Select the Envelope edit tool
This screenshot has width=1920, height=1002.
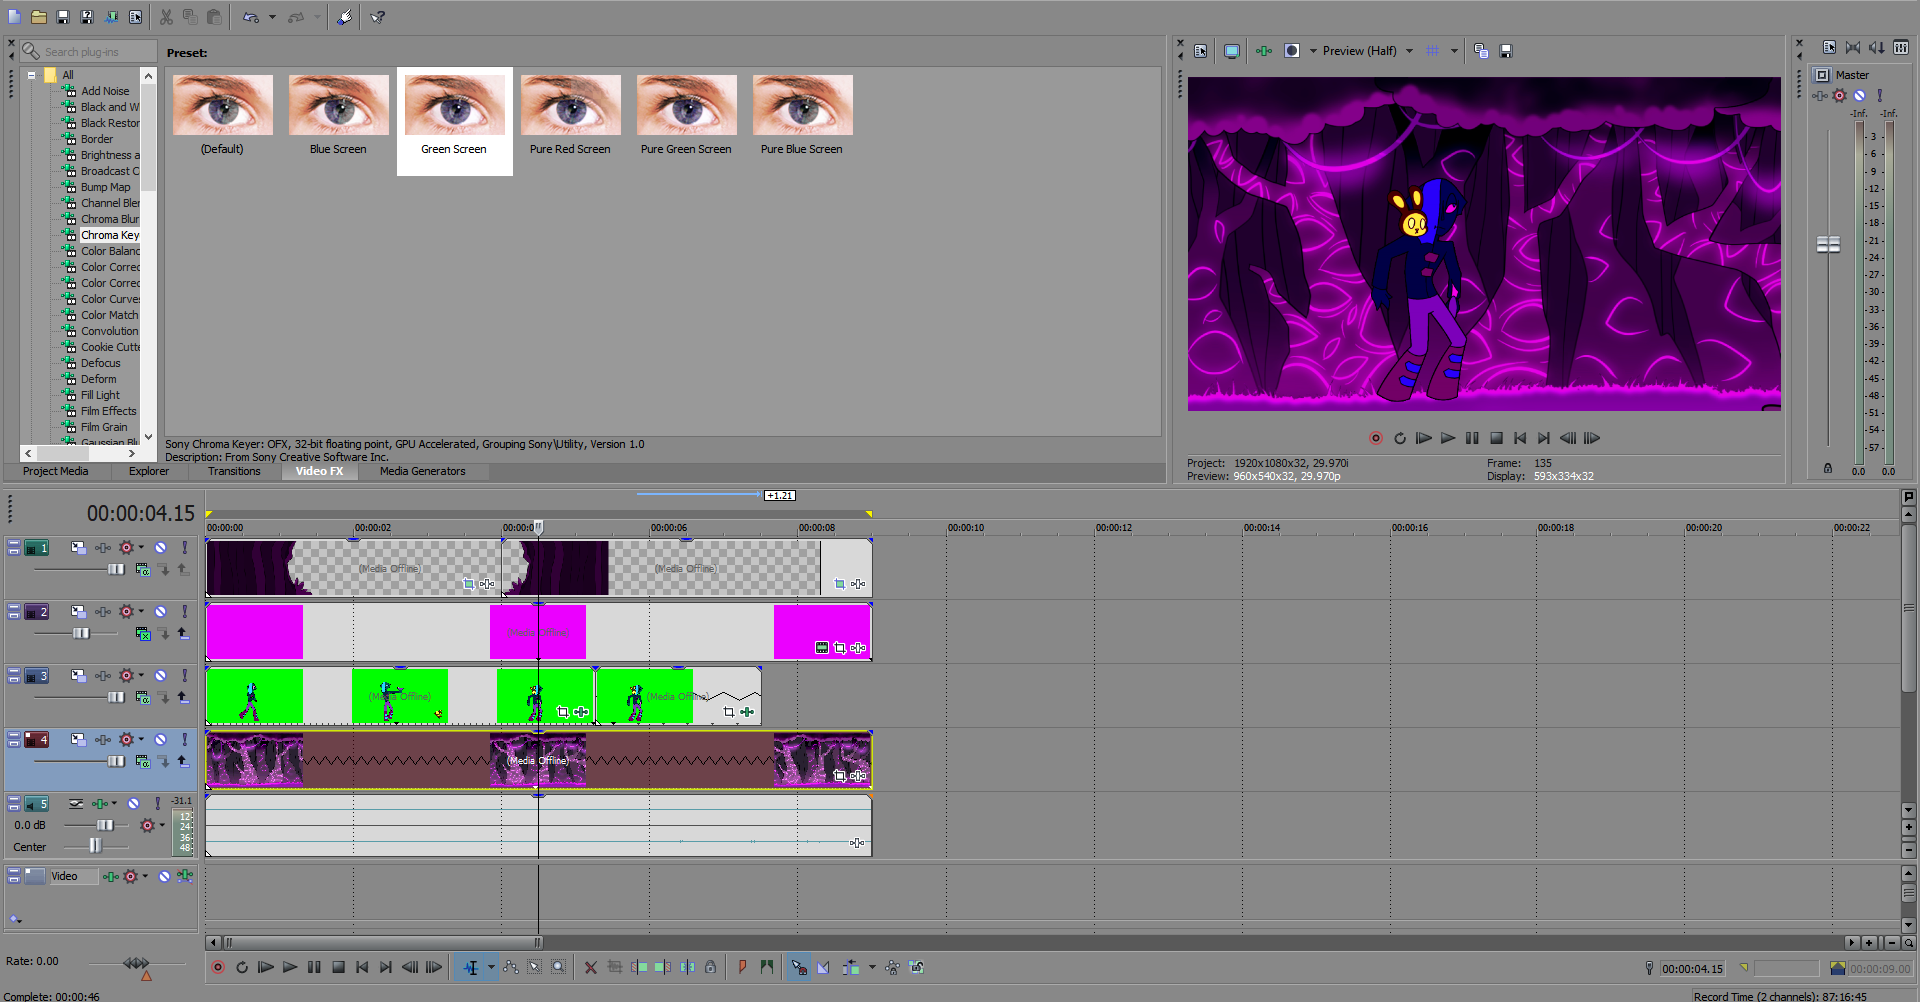point(511,967)
